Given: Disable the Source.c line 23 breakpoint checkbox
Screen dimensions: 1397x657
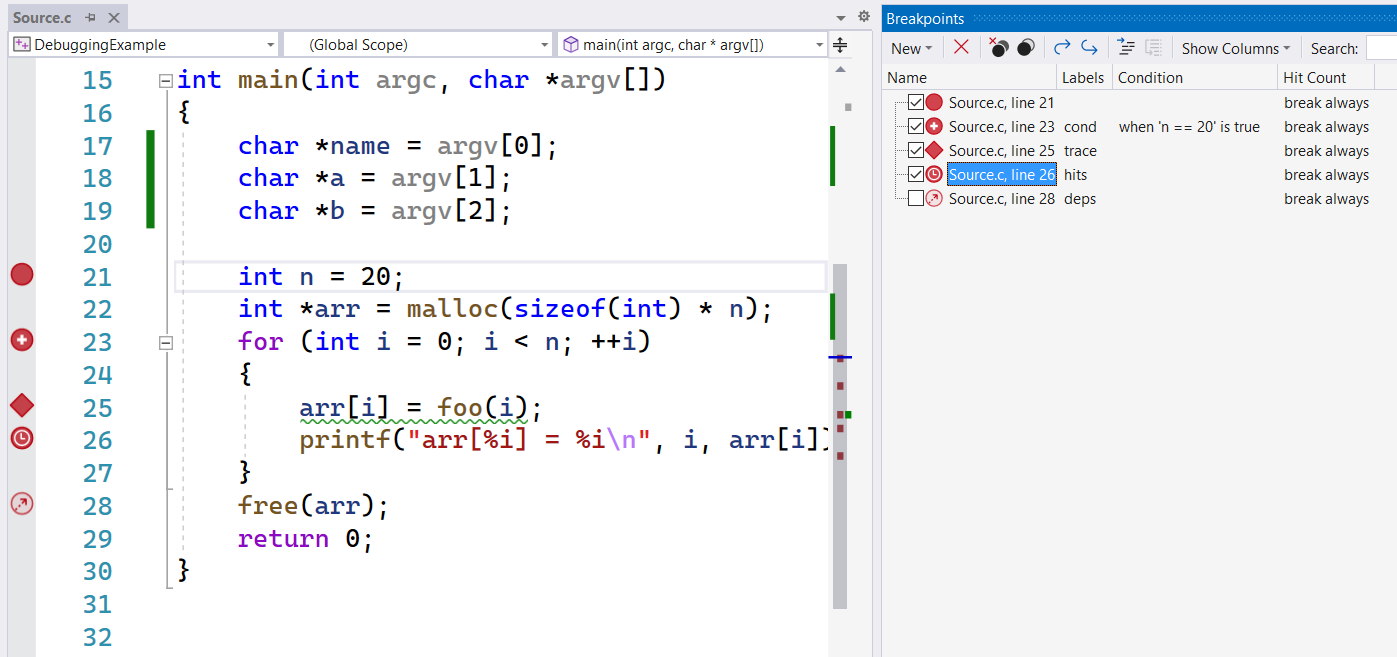Looking at the screenshot, I should click(915, 127).
